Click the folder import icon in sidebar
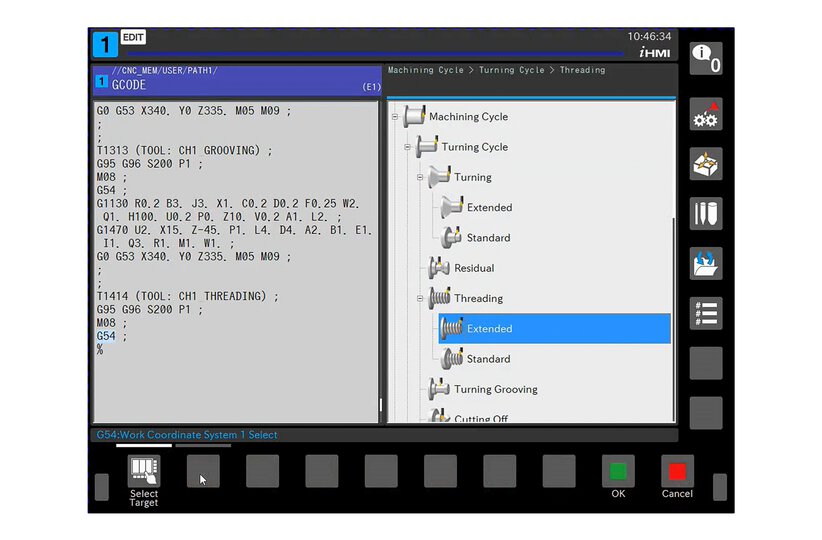 point(705,264)
